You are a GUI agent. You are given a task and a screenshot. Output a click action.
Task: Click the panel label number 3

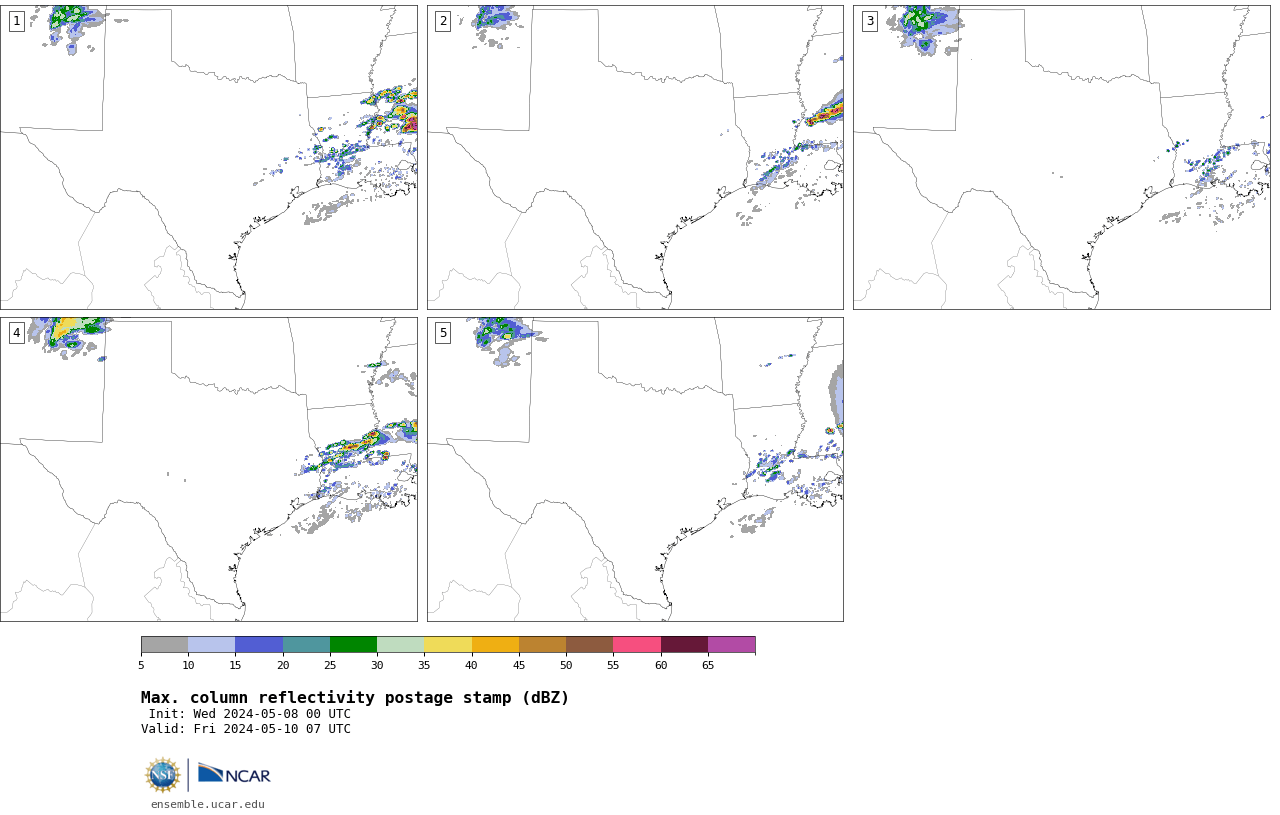[870, 21]
